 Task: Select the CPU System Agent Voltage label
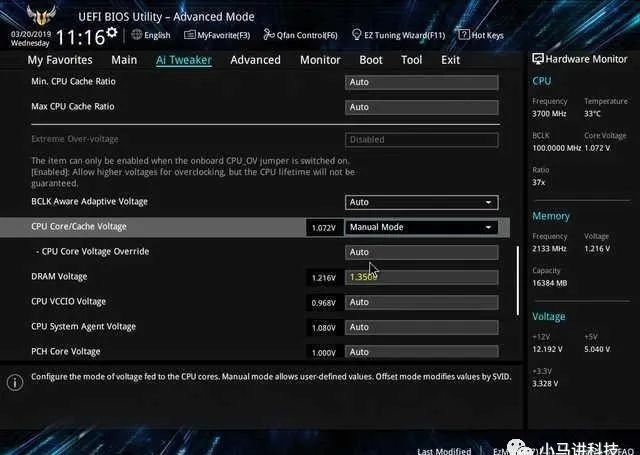(x=83, y=326)
